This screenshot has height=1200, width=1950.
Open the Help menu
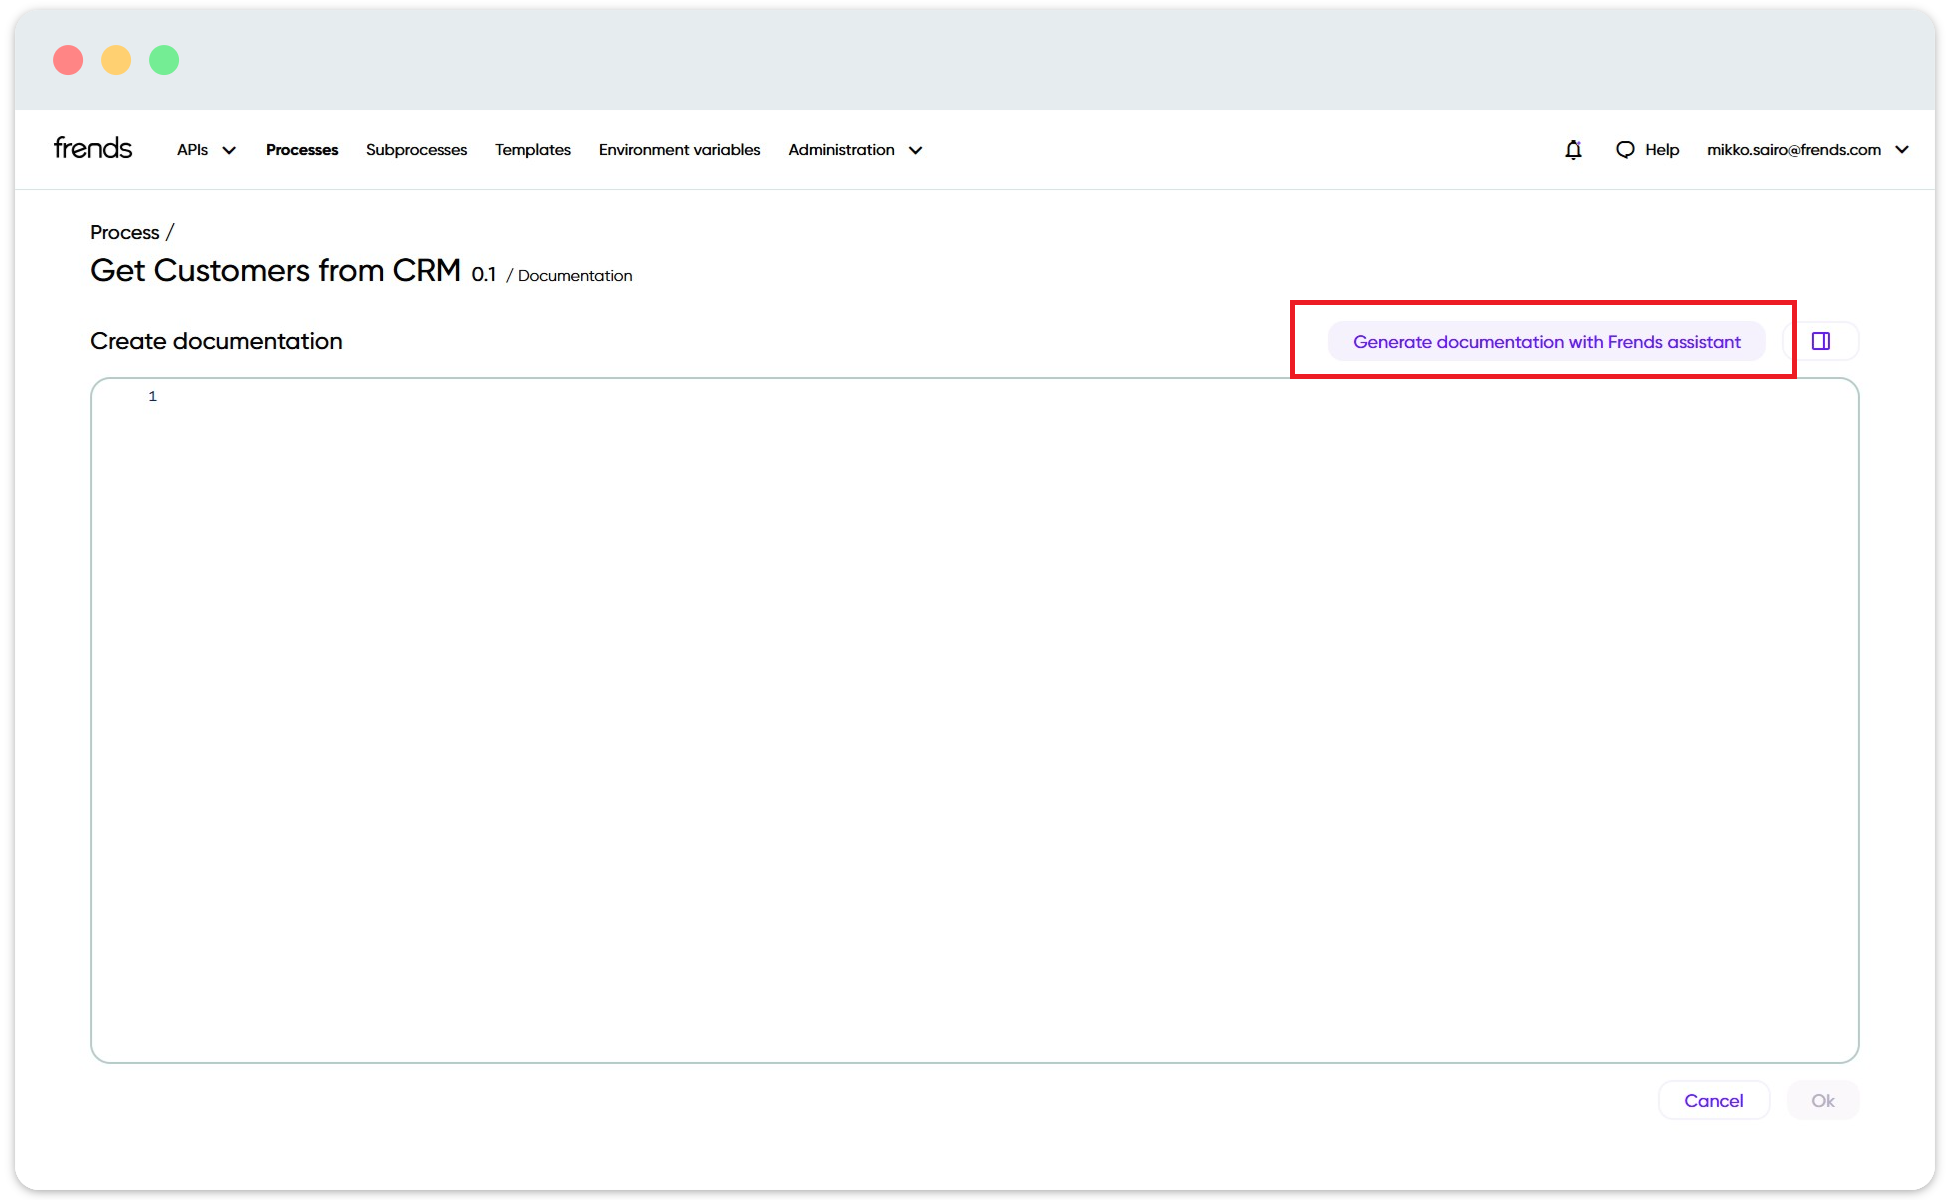tap(1662, 149)
